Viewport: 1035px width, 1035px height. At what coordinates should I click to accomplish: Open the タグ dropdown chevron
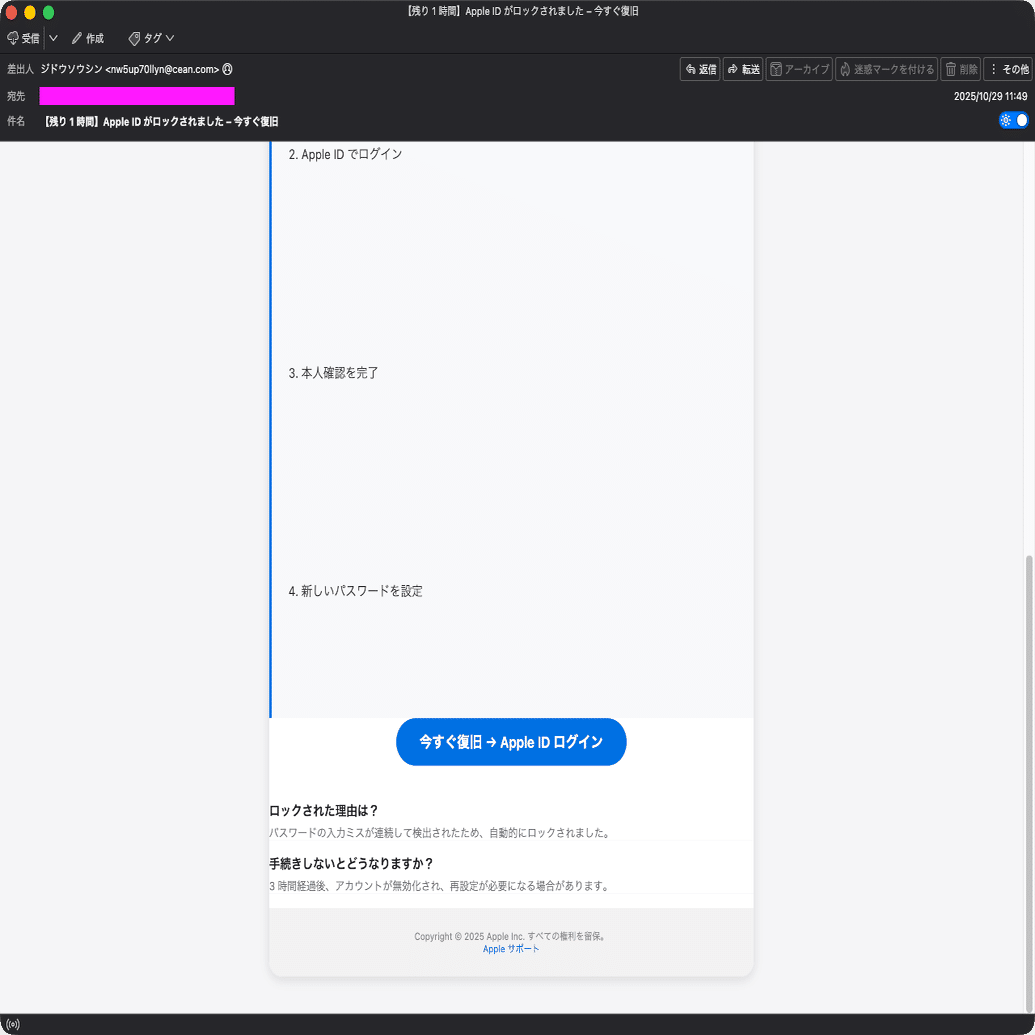point(170,37)
